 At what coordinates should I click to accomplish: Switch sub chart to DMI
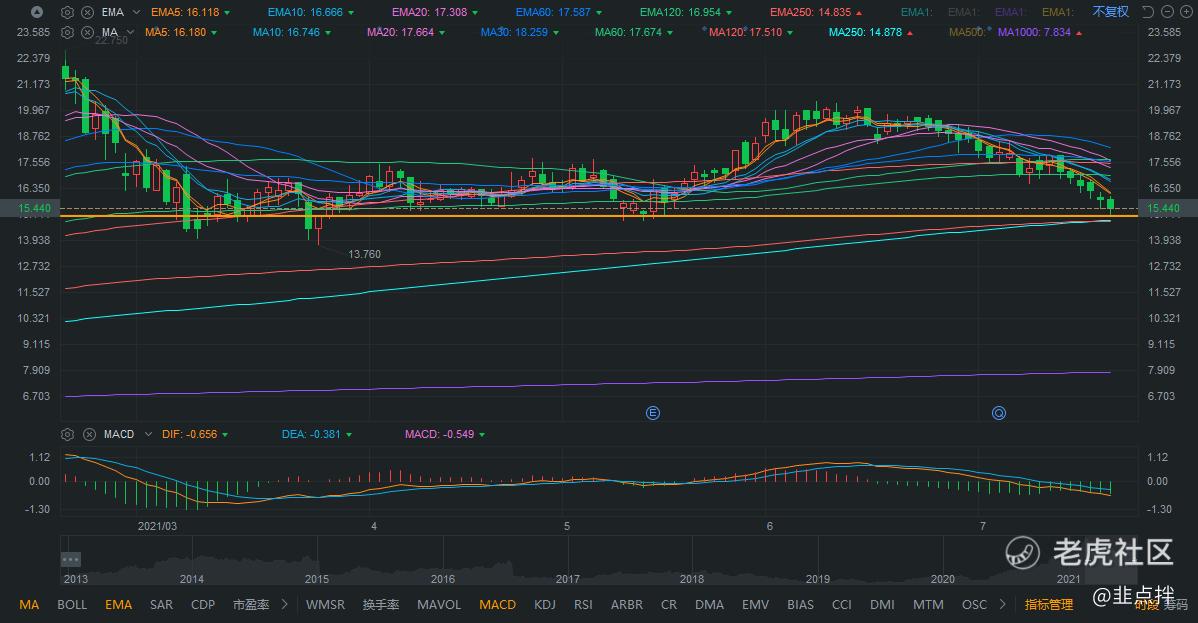pos(882,605)
